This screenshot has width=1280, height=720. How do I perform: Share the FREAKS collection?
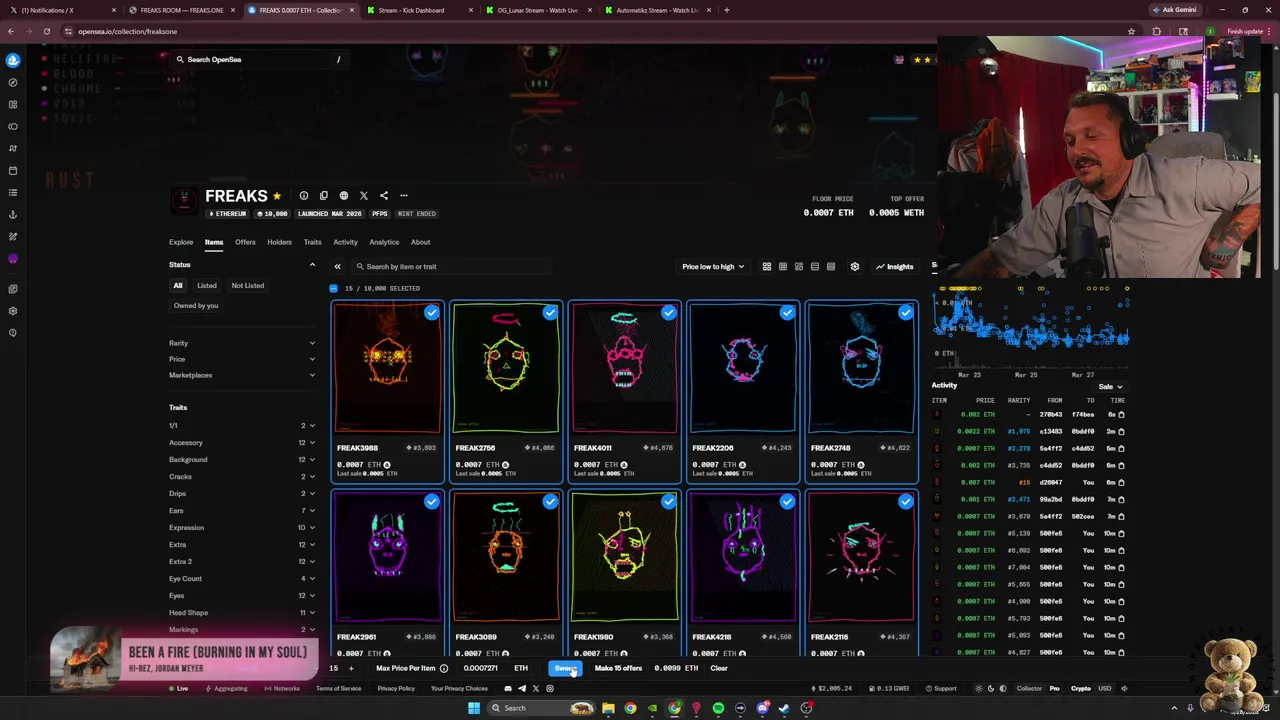383,196
